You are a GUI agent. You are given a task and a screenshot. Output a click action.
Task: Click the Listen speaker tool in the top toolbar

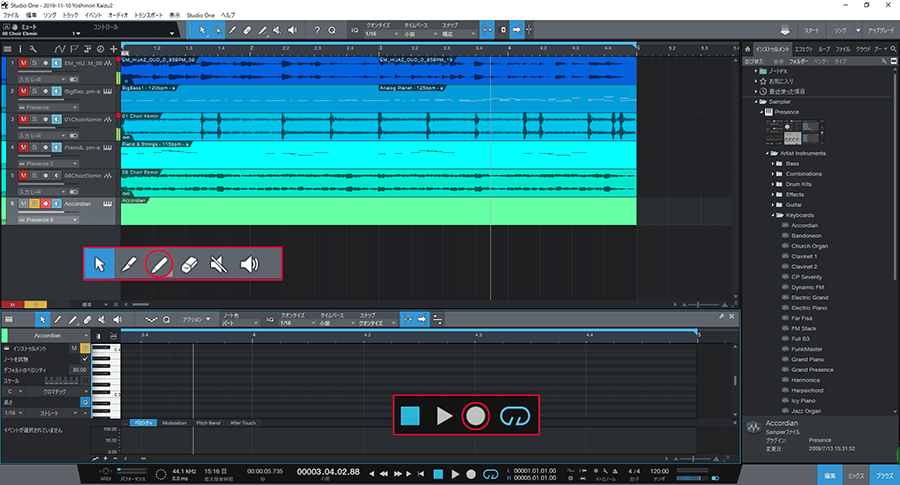291,30
